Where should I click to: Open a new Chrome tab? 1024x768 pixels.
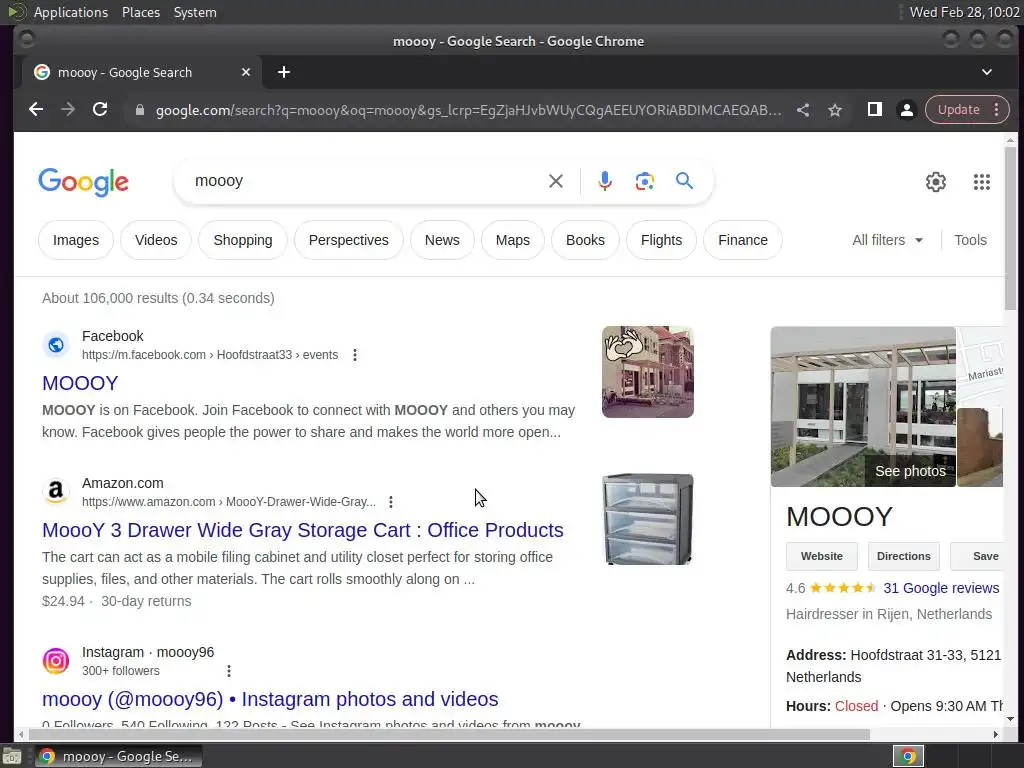(283, 72)
